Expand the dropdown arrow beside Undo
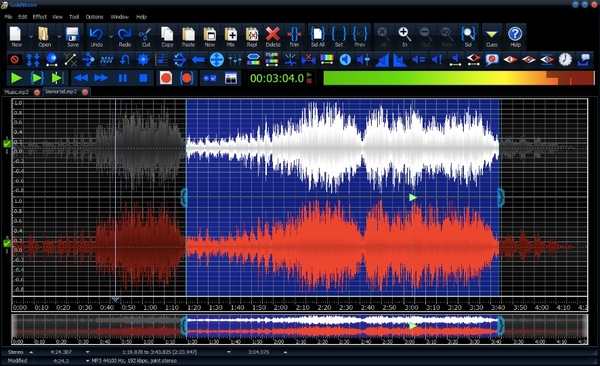The width and height of the screenshot is (600, 366). pos(111,36)
